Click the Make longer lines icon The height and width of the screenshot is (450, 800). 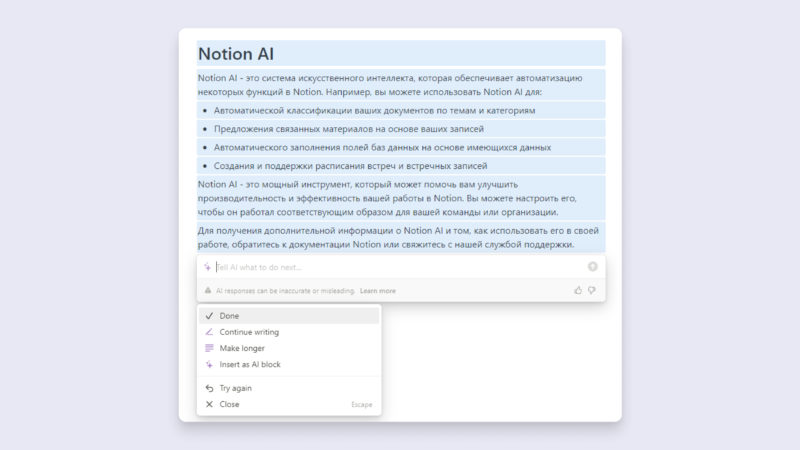click(209, 348)
